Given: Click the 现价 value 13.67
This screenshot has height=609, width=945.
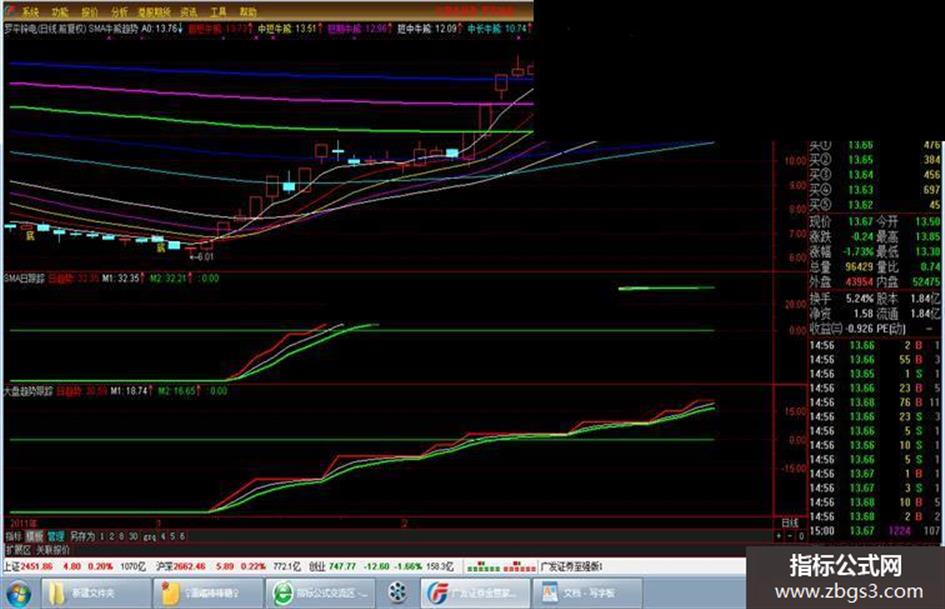Looking at the screenshot, I should click(x=860, y=221).
